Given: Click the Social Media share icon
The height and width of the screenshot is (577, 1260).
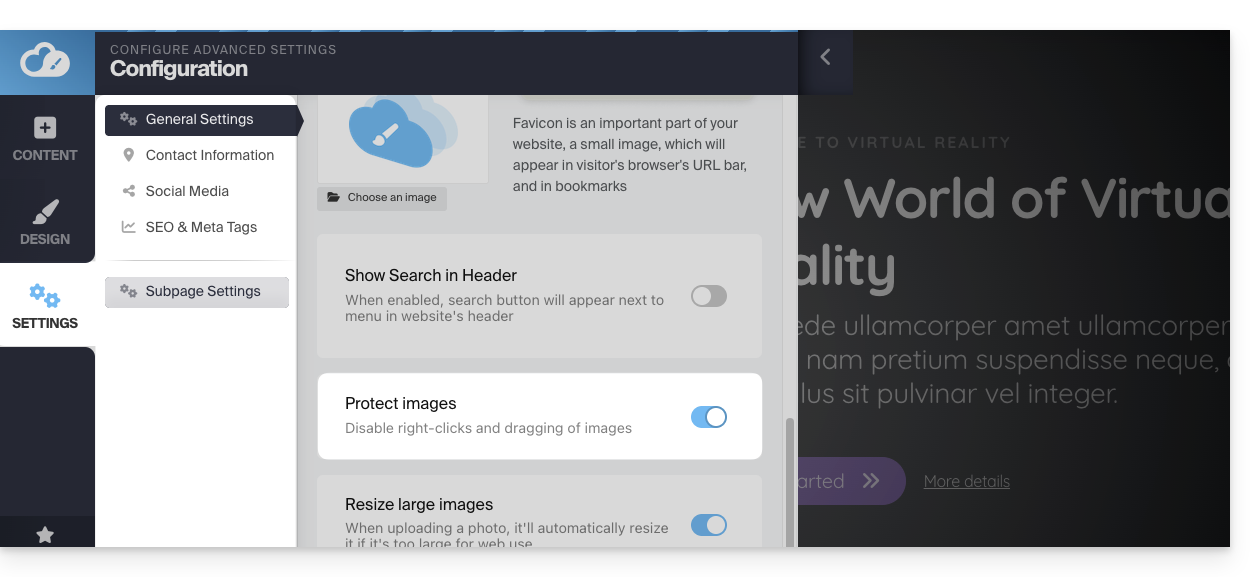Looking at the screenshot, I should coord(128,191).
